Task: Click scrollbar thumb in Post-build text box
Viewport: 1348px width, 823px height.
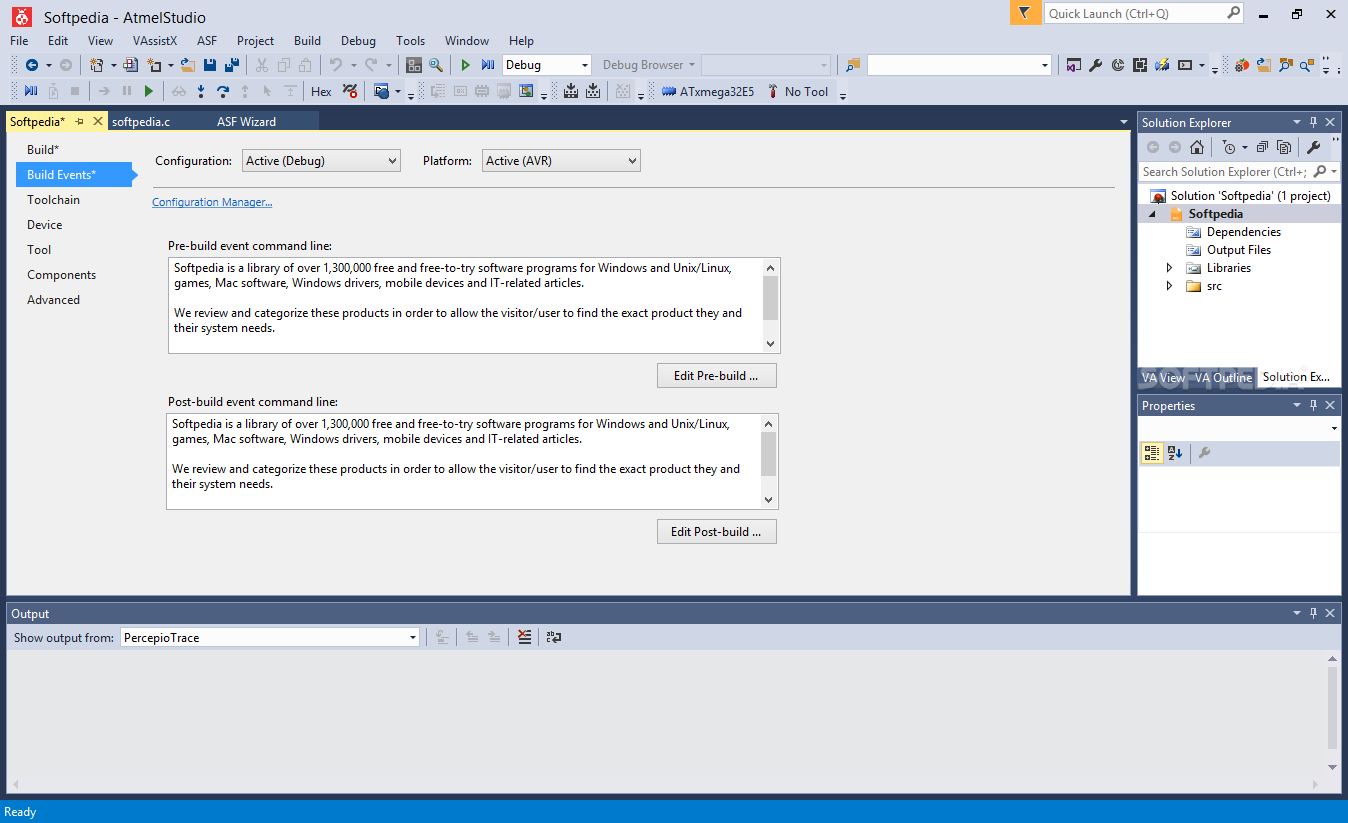Action: point(768,454)
